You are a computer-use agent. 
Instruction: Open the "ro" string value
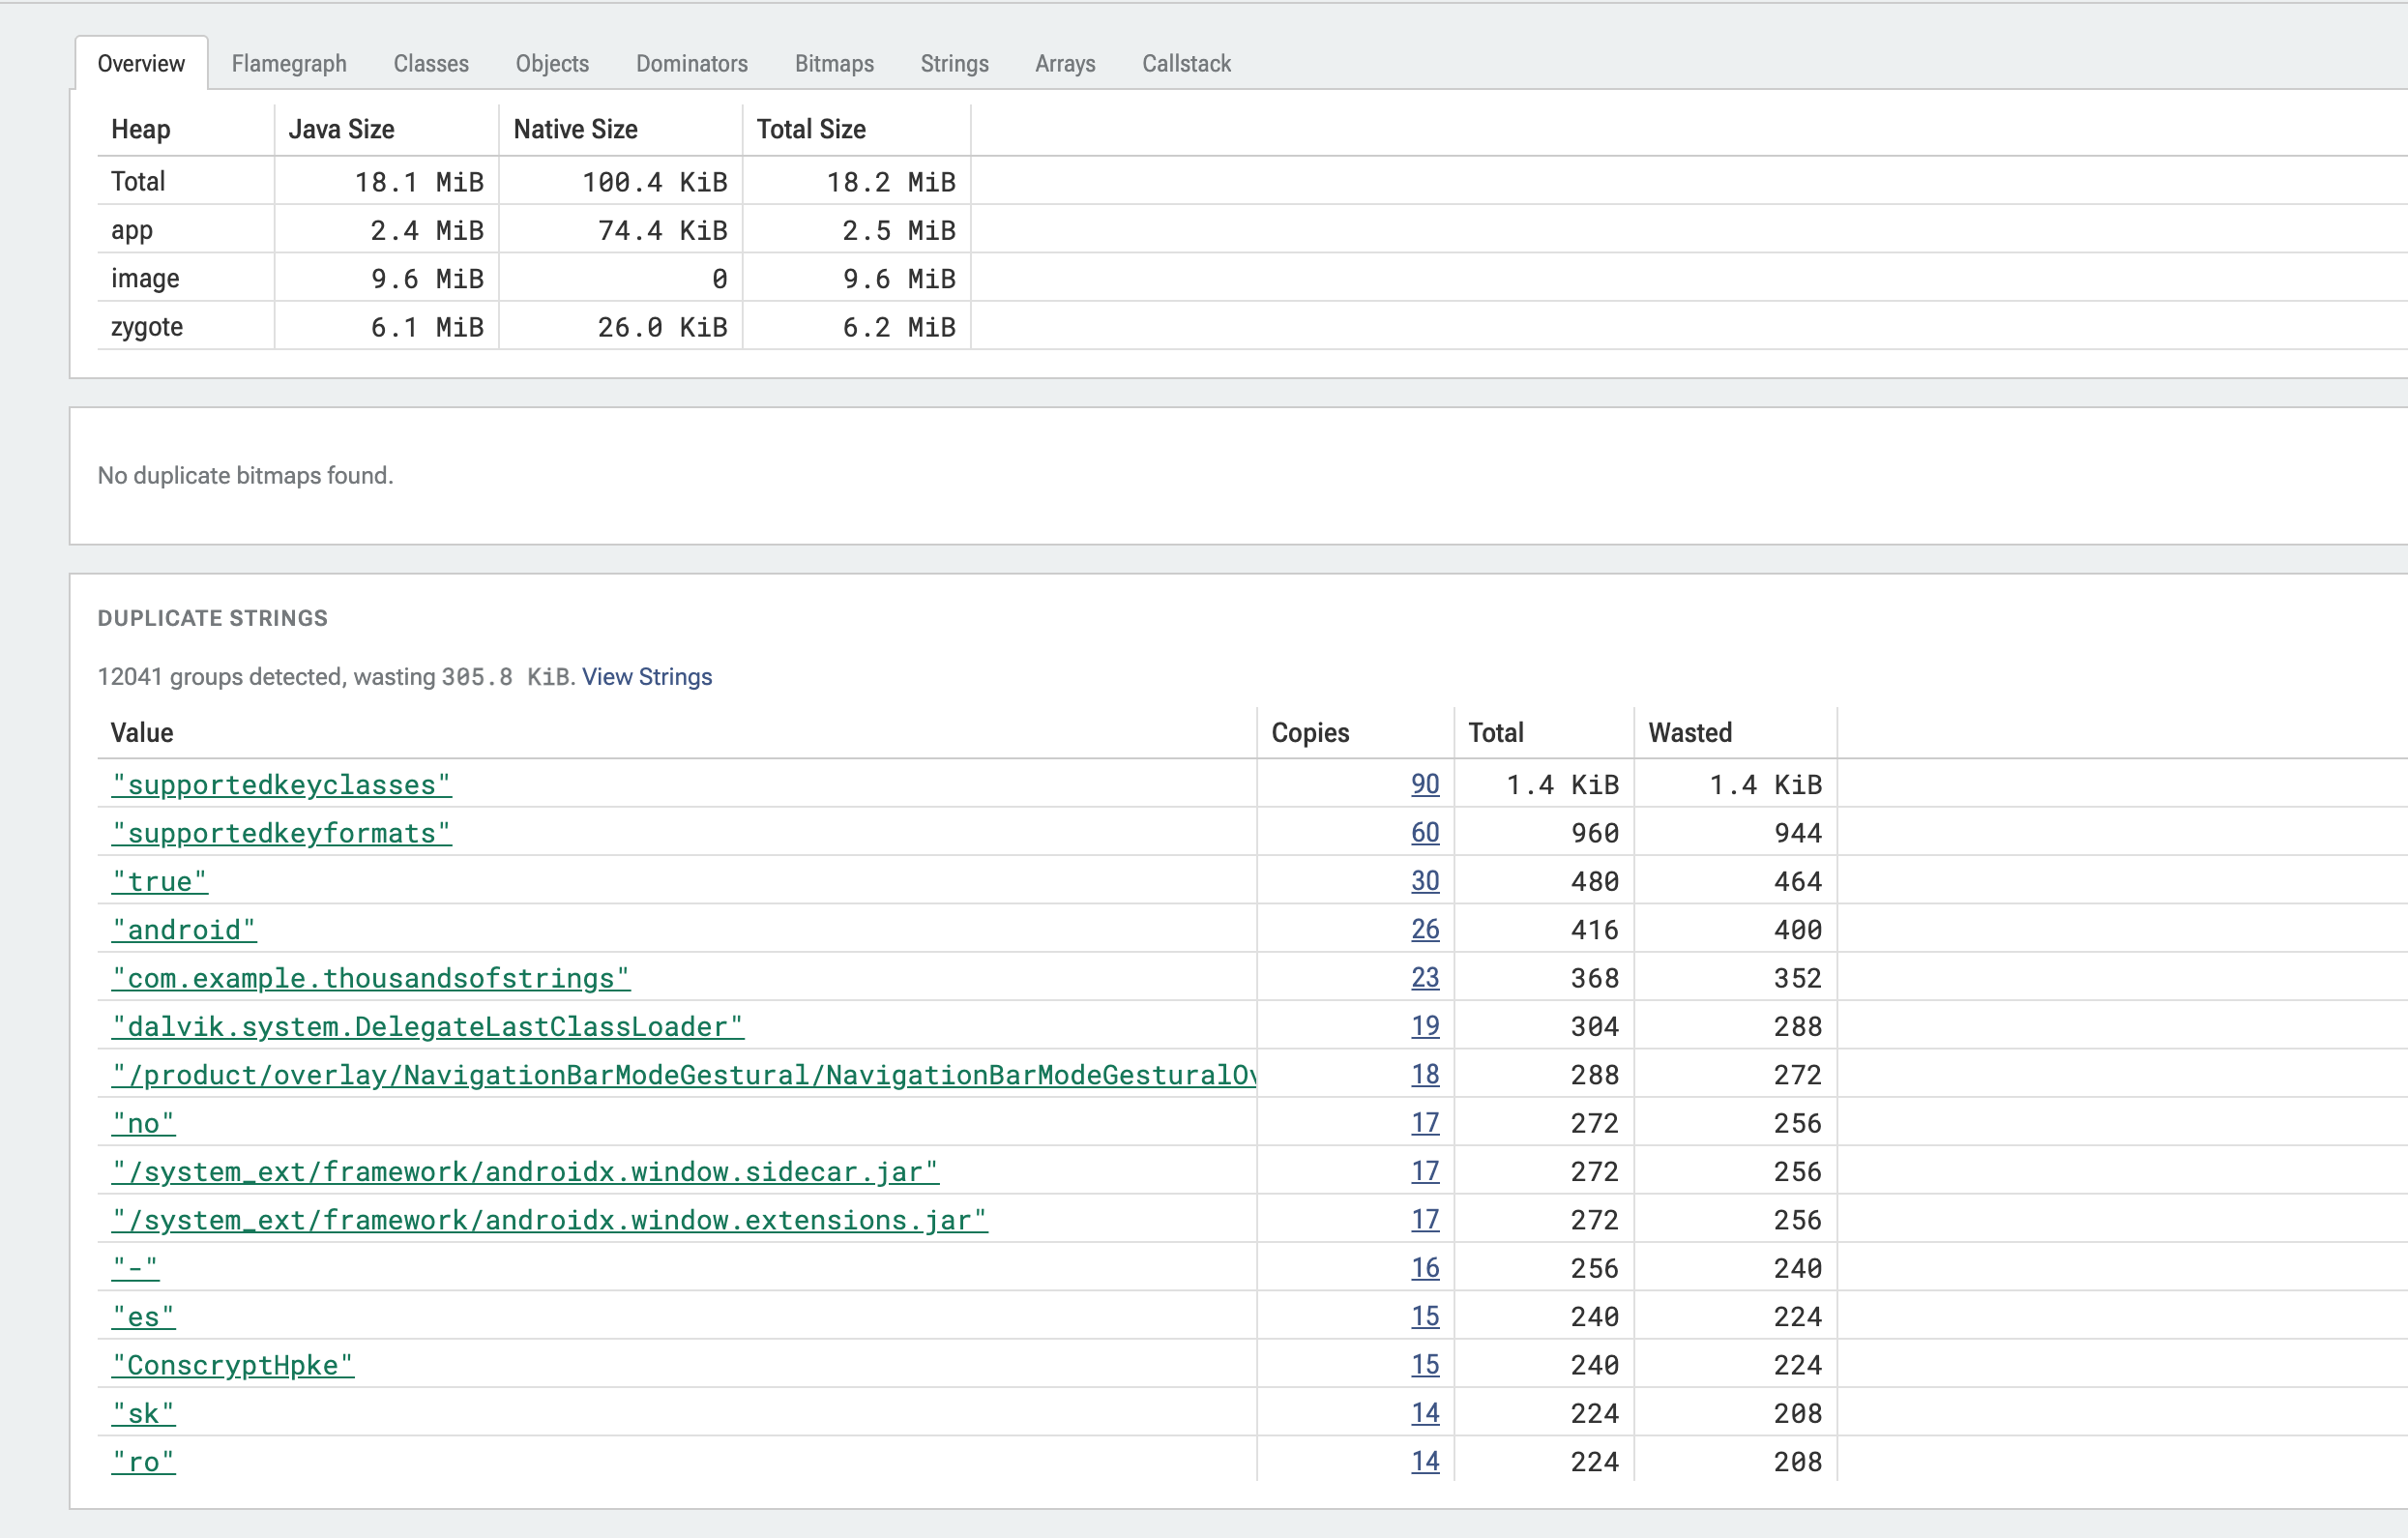(143, 1462)
